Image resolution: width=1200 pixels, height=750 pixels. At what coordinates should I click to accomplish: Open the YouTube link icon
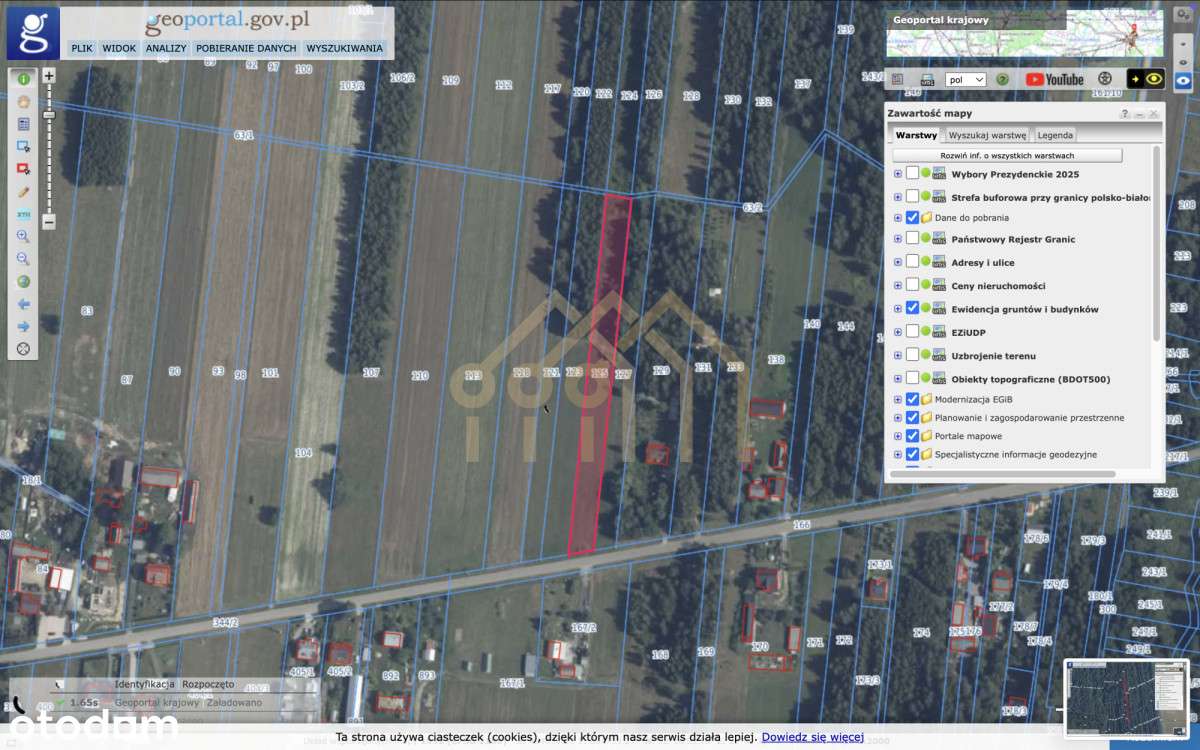(1054, 79)
